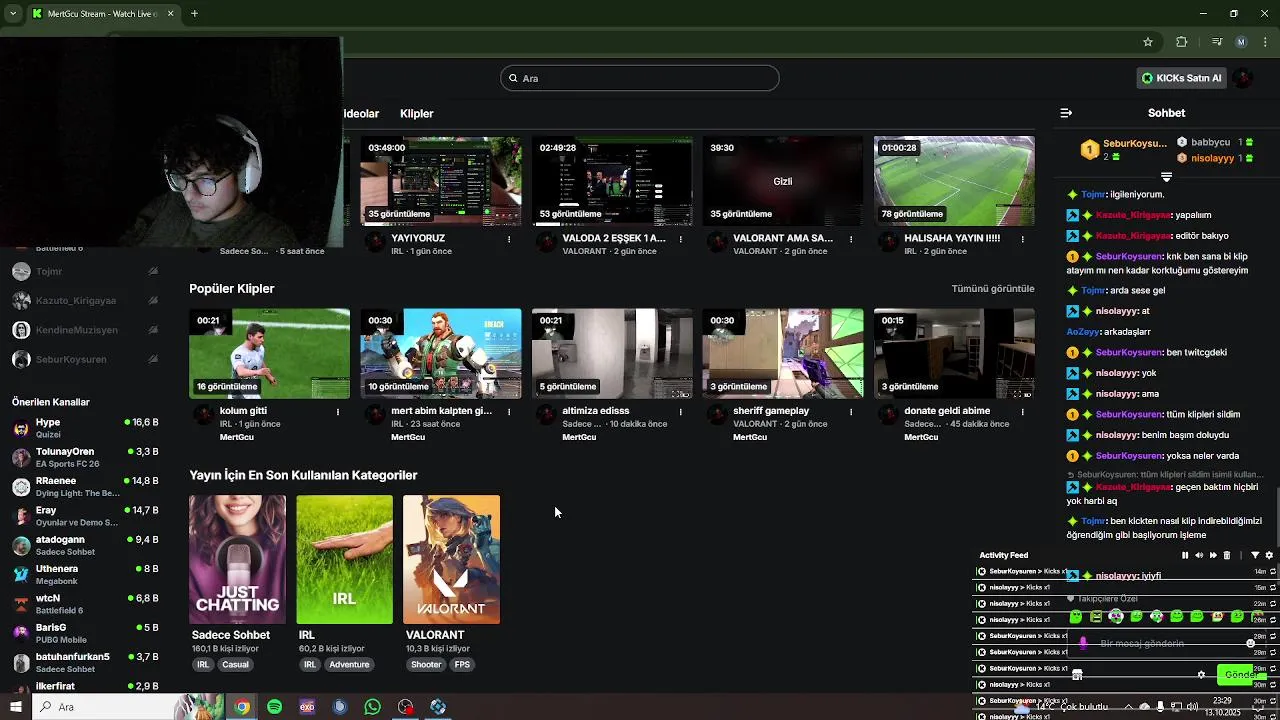Click Tümünü görüntüle for popular clips
The image size is (1280, 720).
(x=993, y=289)
